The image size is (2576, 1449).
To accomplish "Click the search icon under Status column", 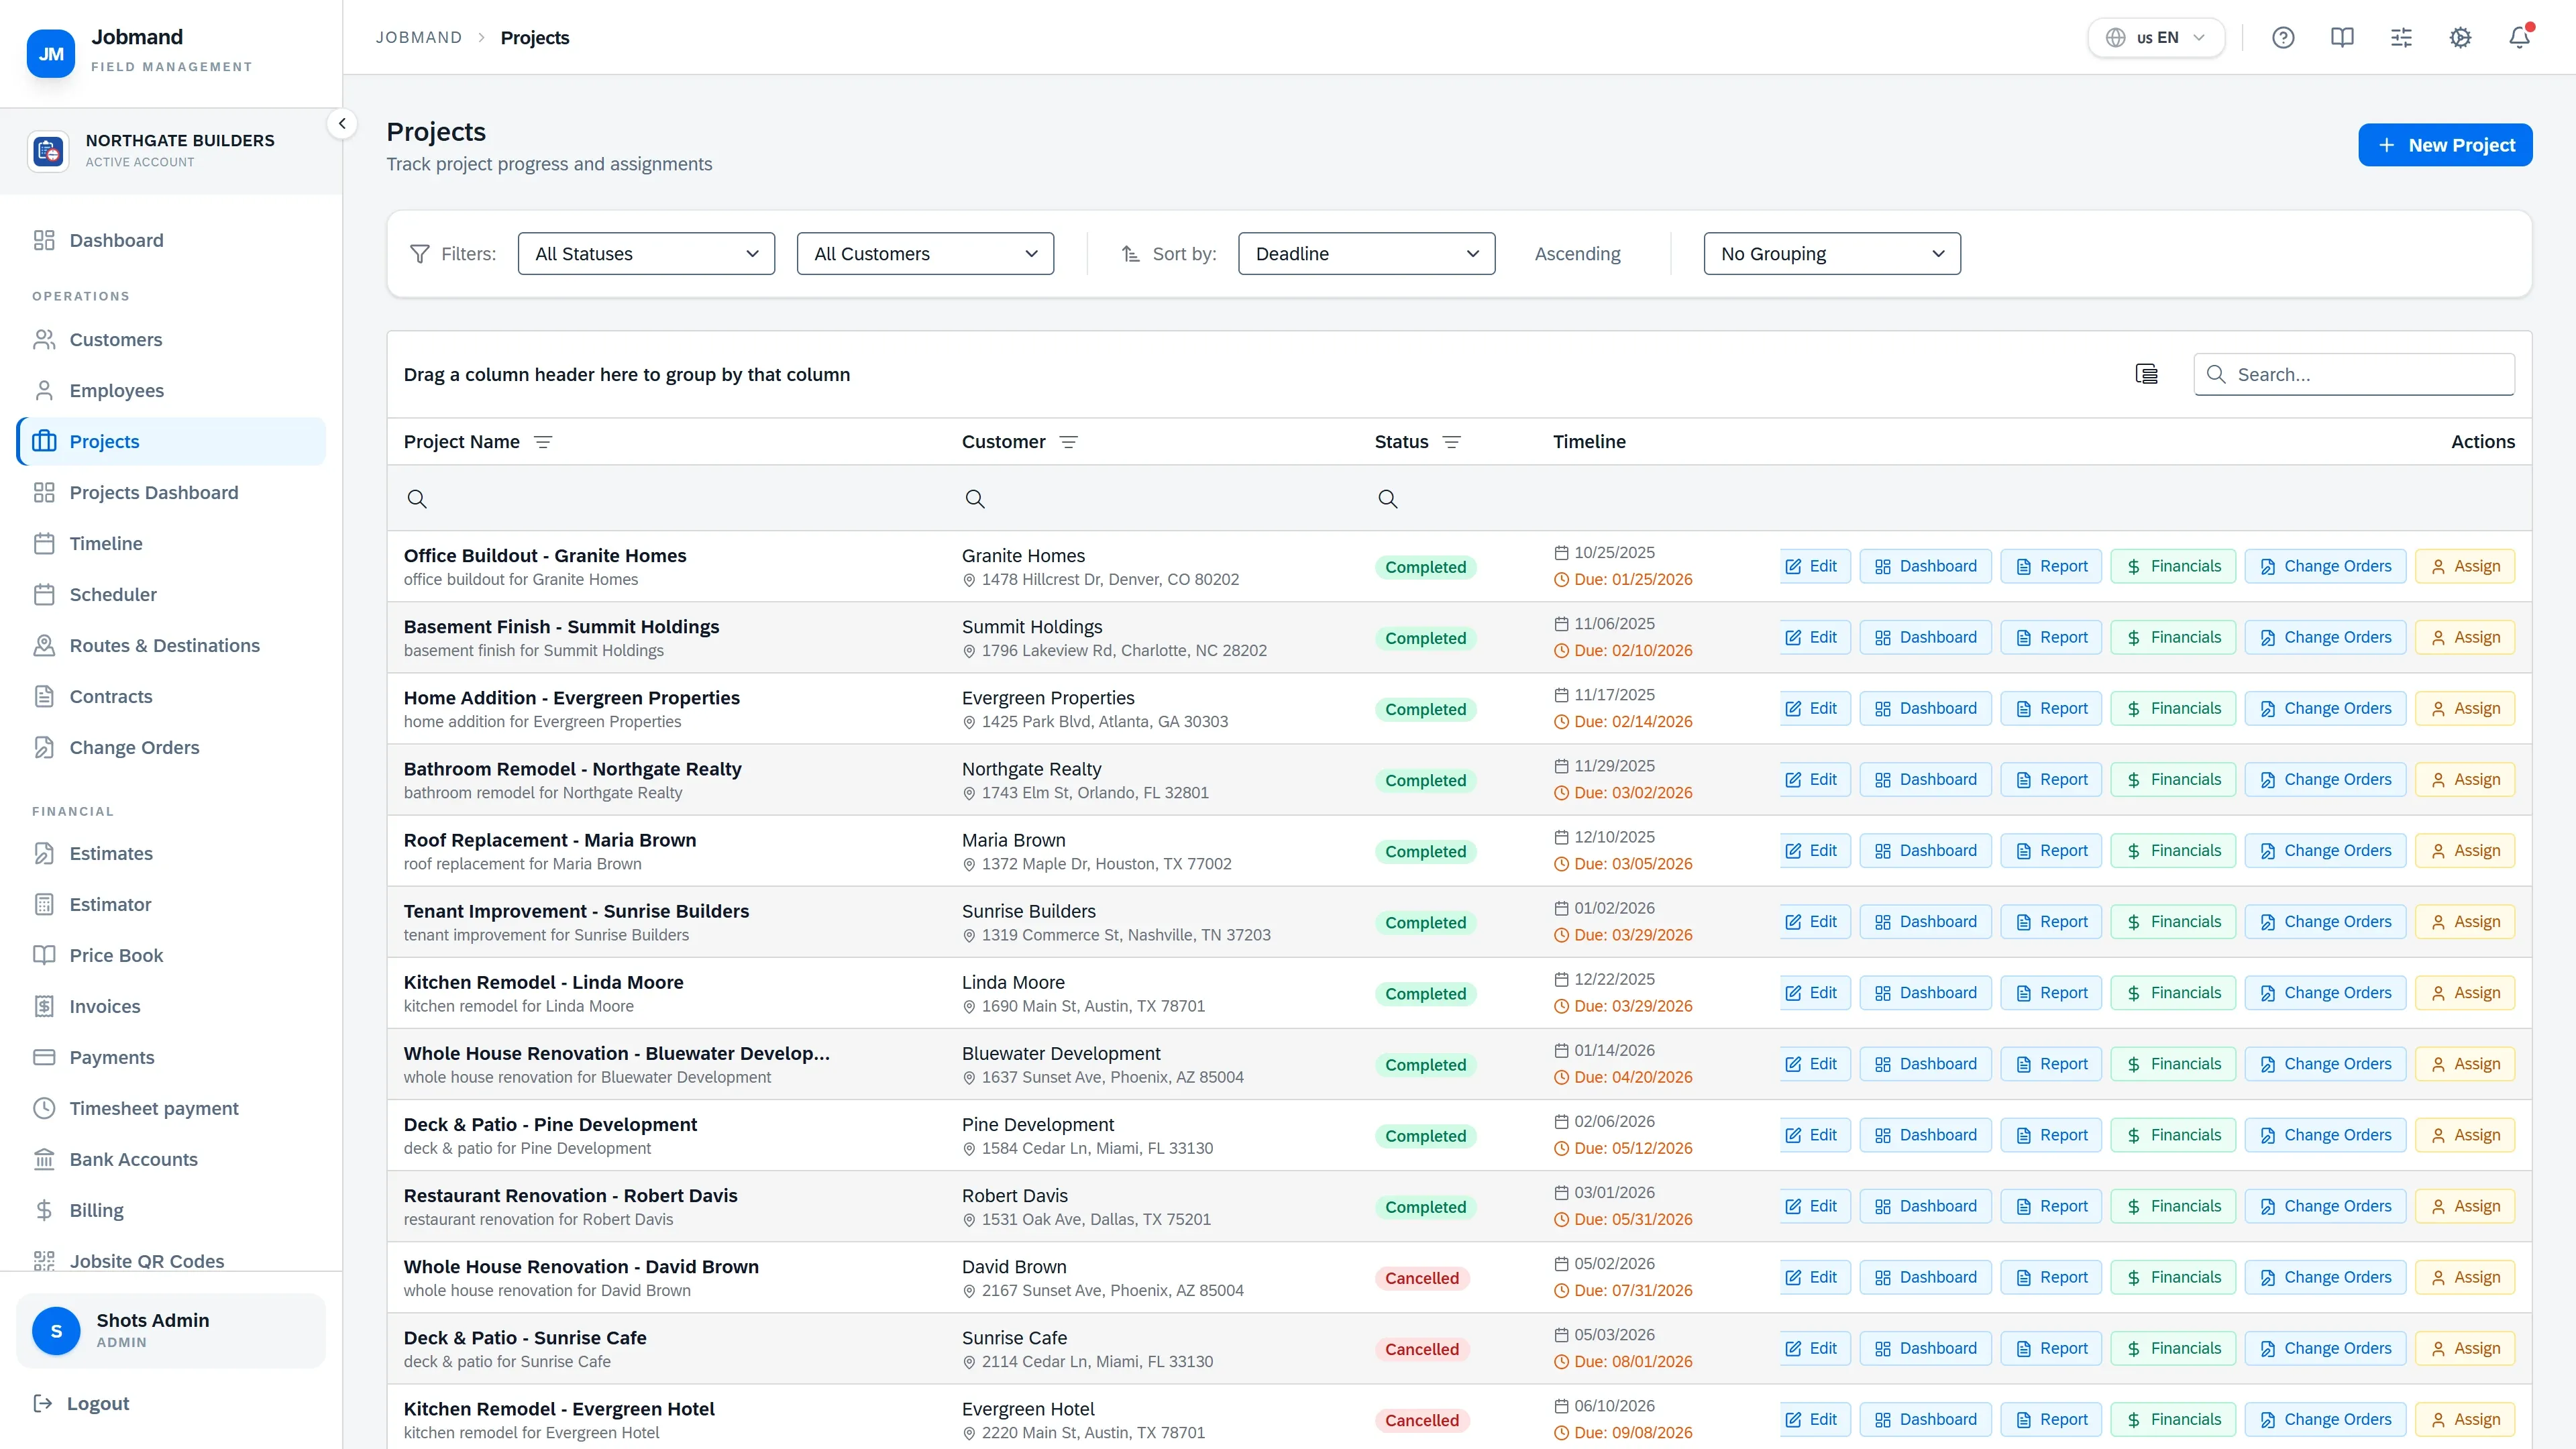I will (x=1388, y=499).
